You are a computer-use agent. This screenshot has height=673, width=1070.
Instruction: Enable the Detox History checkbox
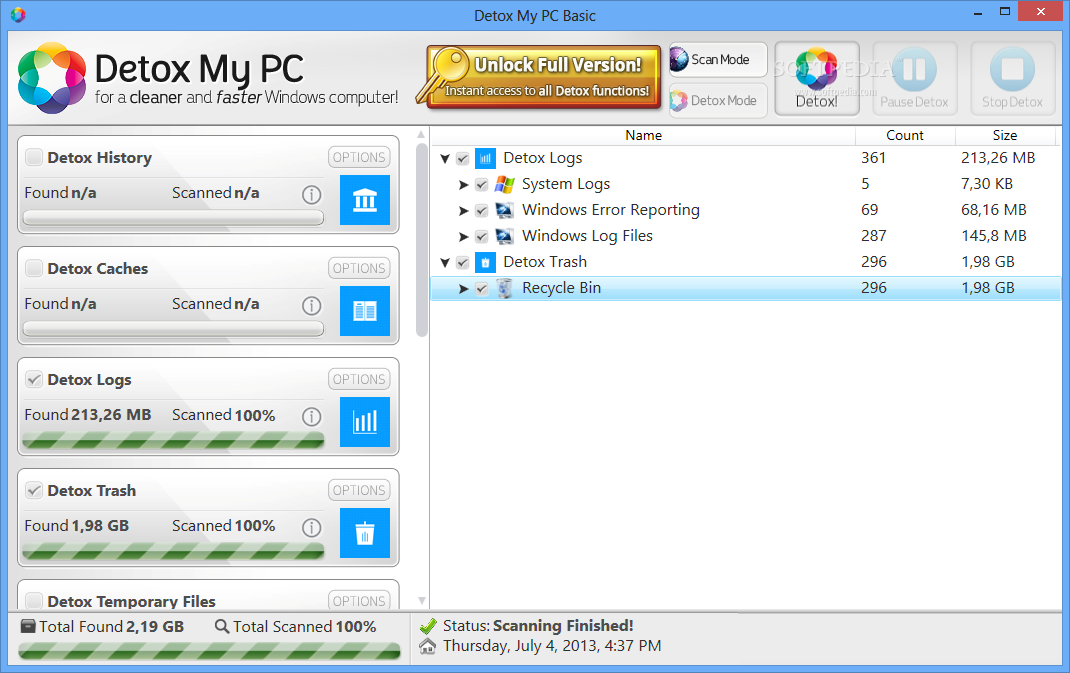click(x=33, y=158)
